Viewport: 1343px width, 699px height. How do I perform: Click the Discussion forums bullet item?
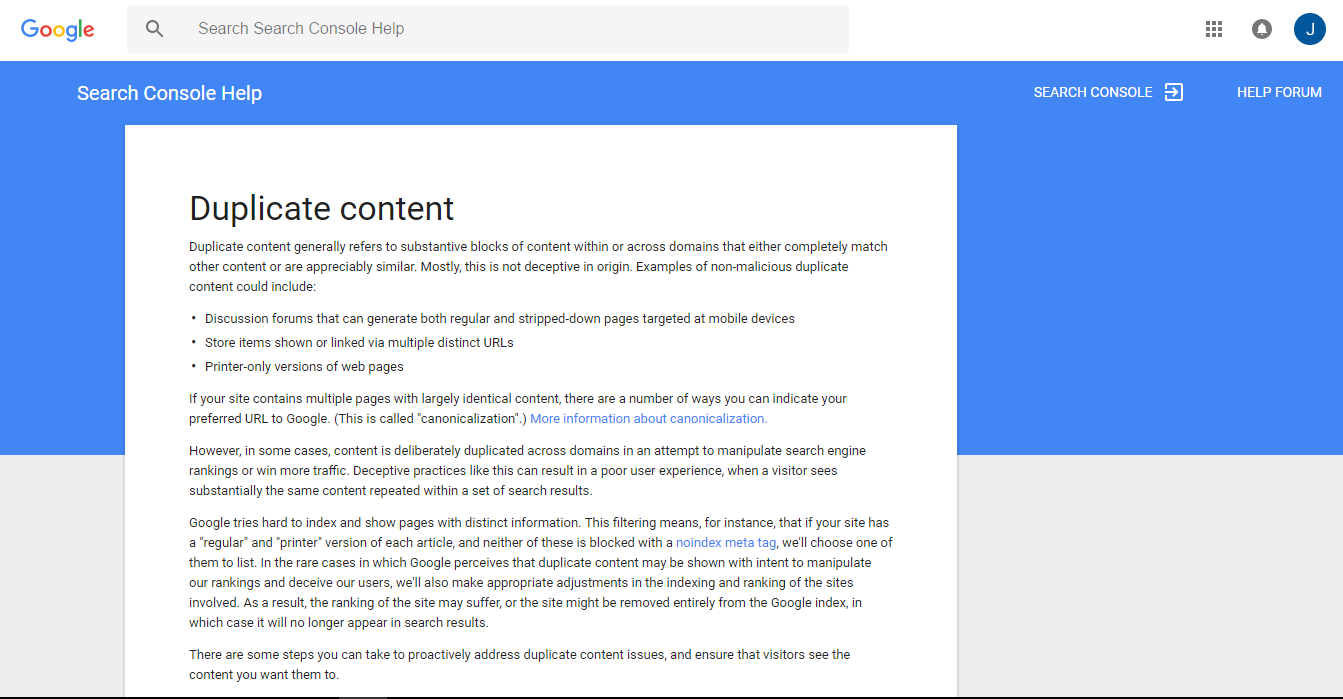click(x=499, y=319)
